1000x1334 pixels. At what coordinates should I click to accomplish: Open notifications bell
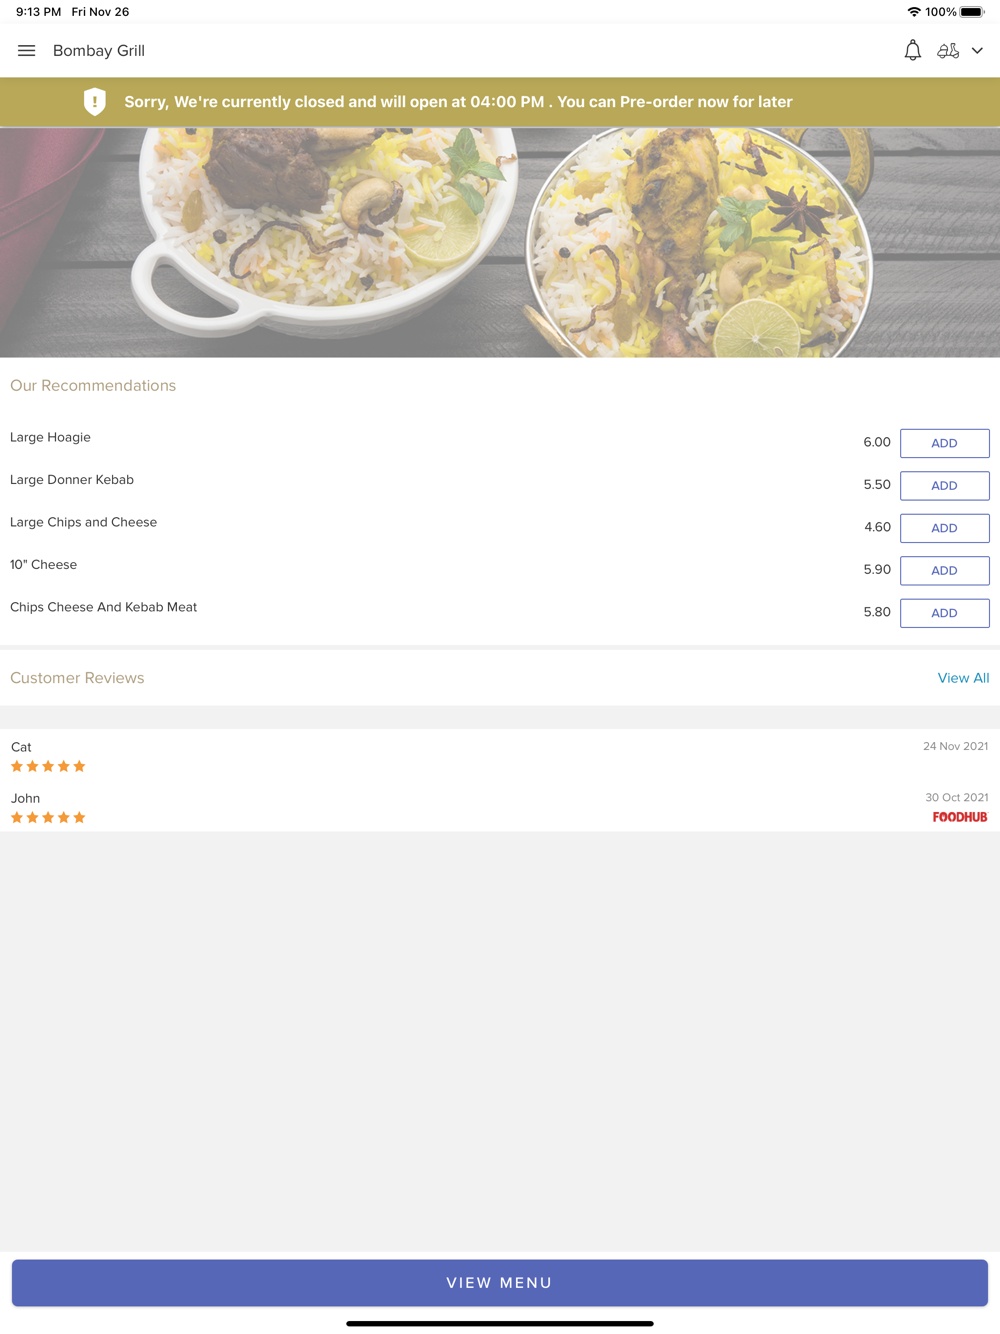[913, 51]
